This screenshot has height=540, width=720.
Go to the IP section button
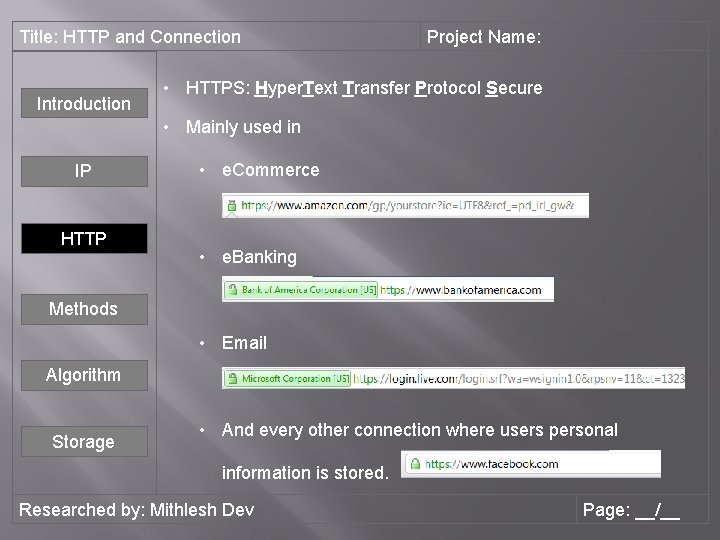[84, 171]
